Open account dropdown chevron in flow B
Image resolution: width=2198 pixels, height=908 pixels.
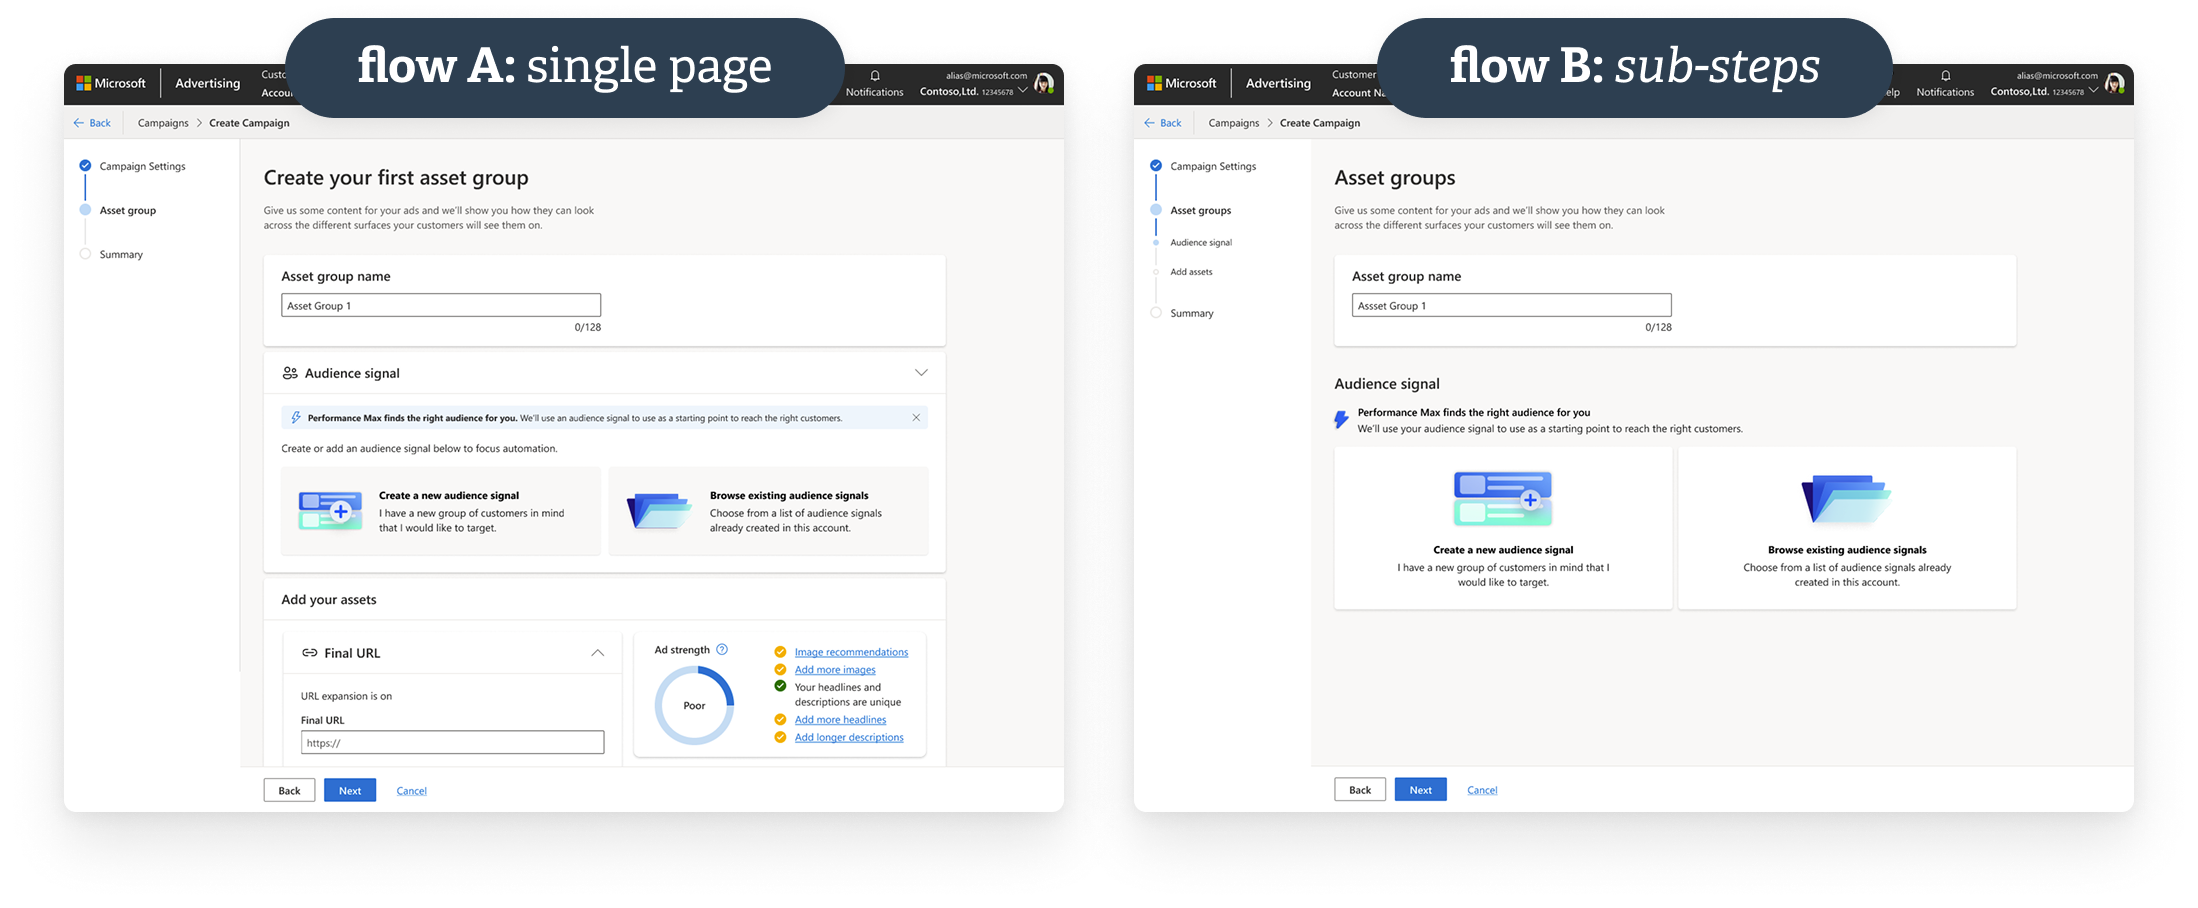2093,91
